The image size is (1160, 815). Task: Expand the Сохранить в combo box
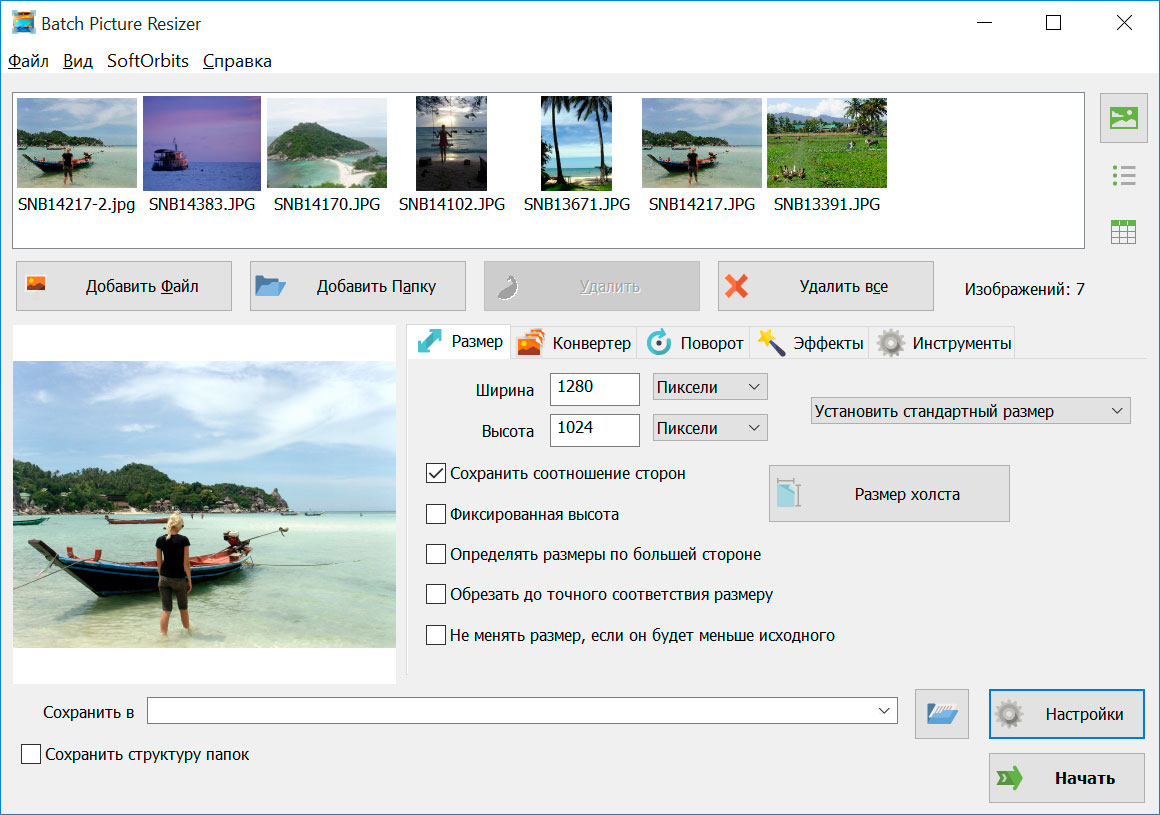[884, 710]
